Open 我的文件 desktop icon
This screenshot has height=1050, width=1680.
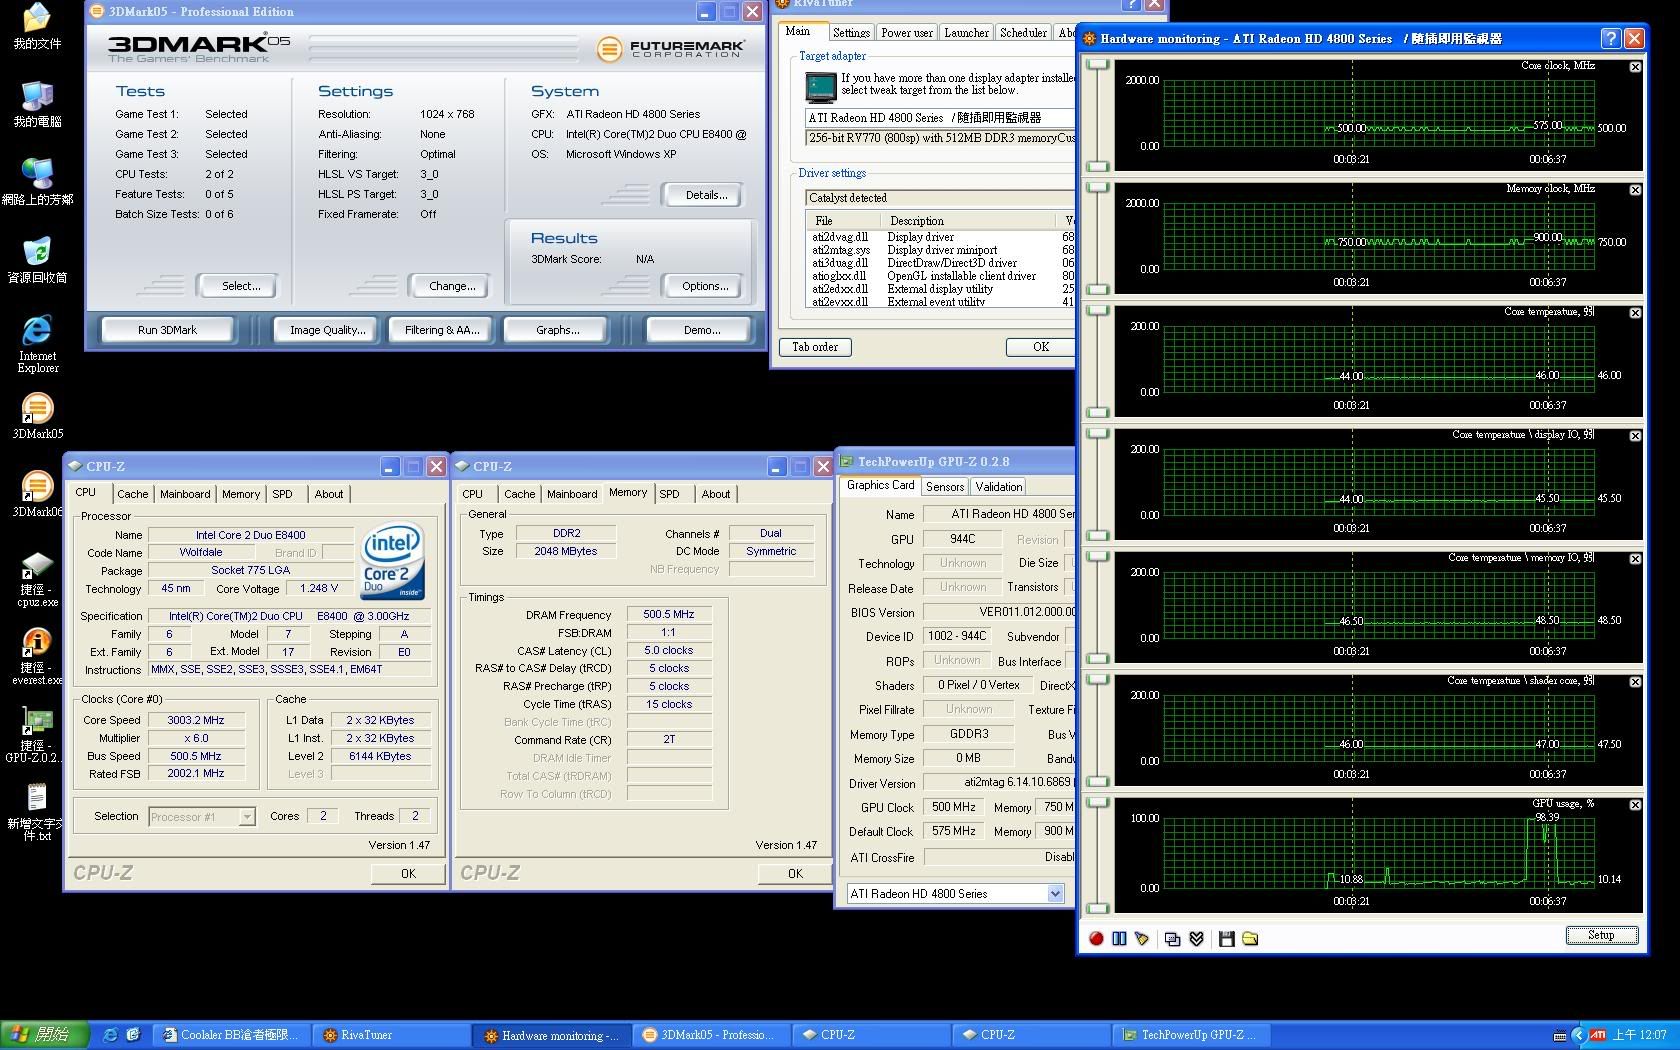[x=37, y=26]
